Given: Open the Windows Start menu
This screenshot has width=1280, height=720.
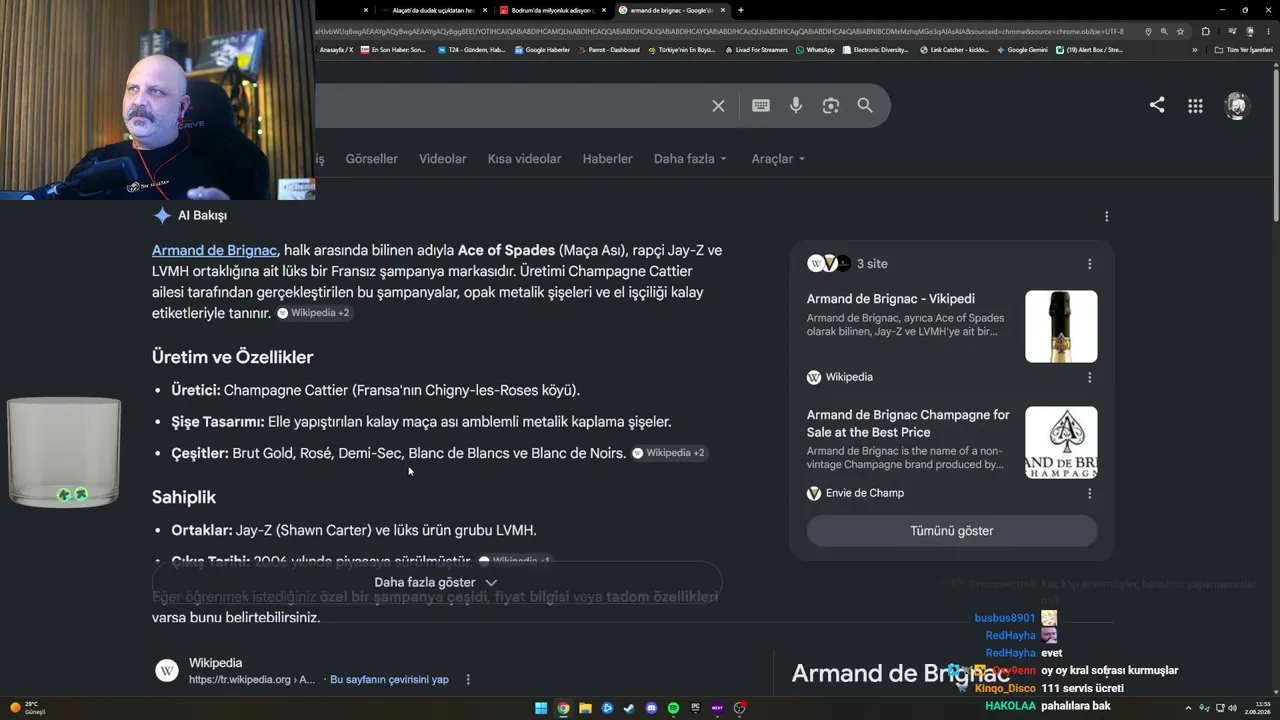Looking at the screenshot, I should click(541, 708).
